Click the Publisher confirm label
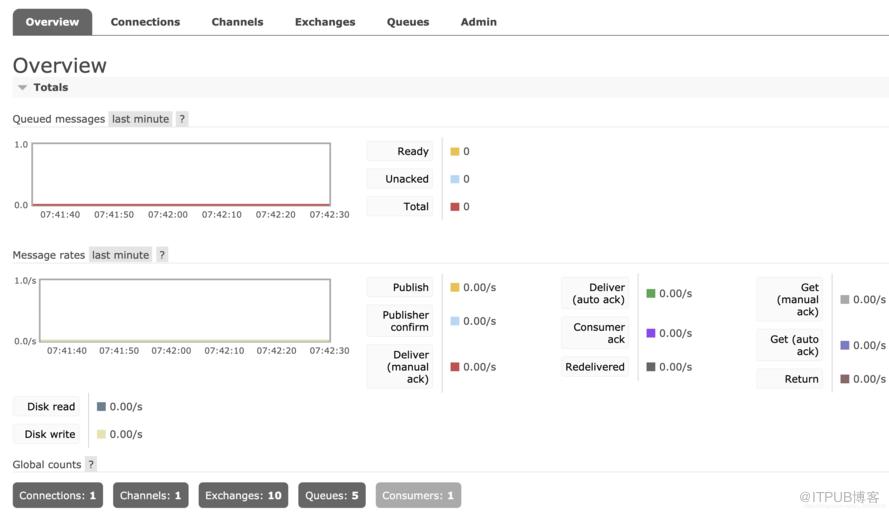This screenshot has width=889, height=512. 400,321
